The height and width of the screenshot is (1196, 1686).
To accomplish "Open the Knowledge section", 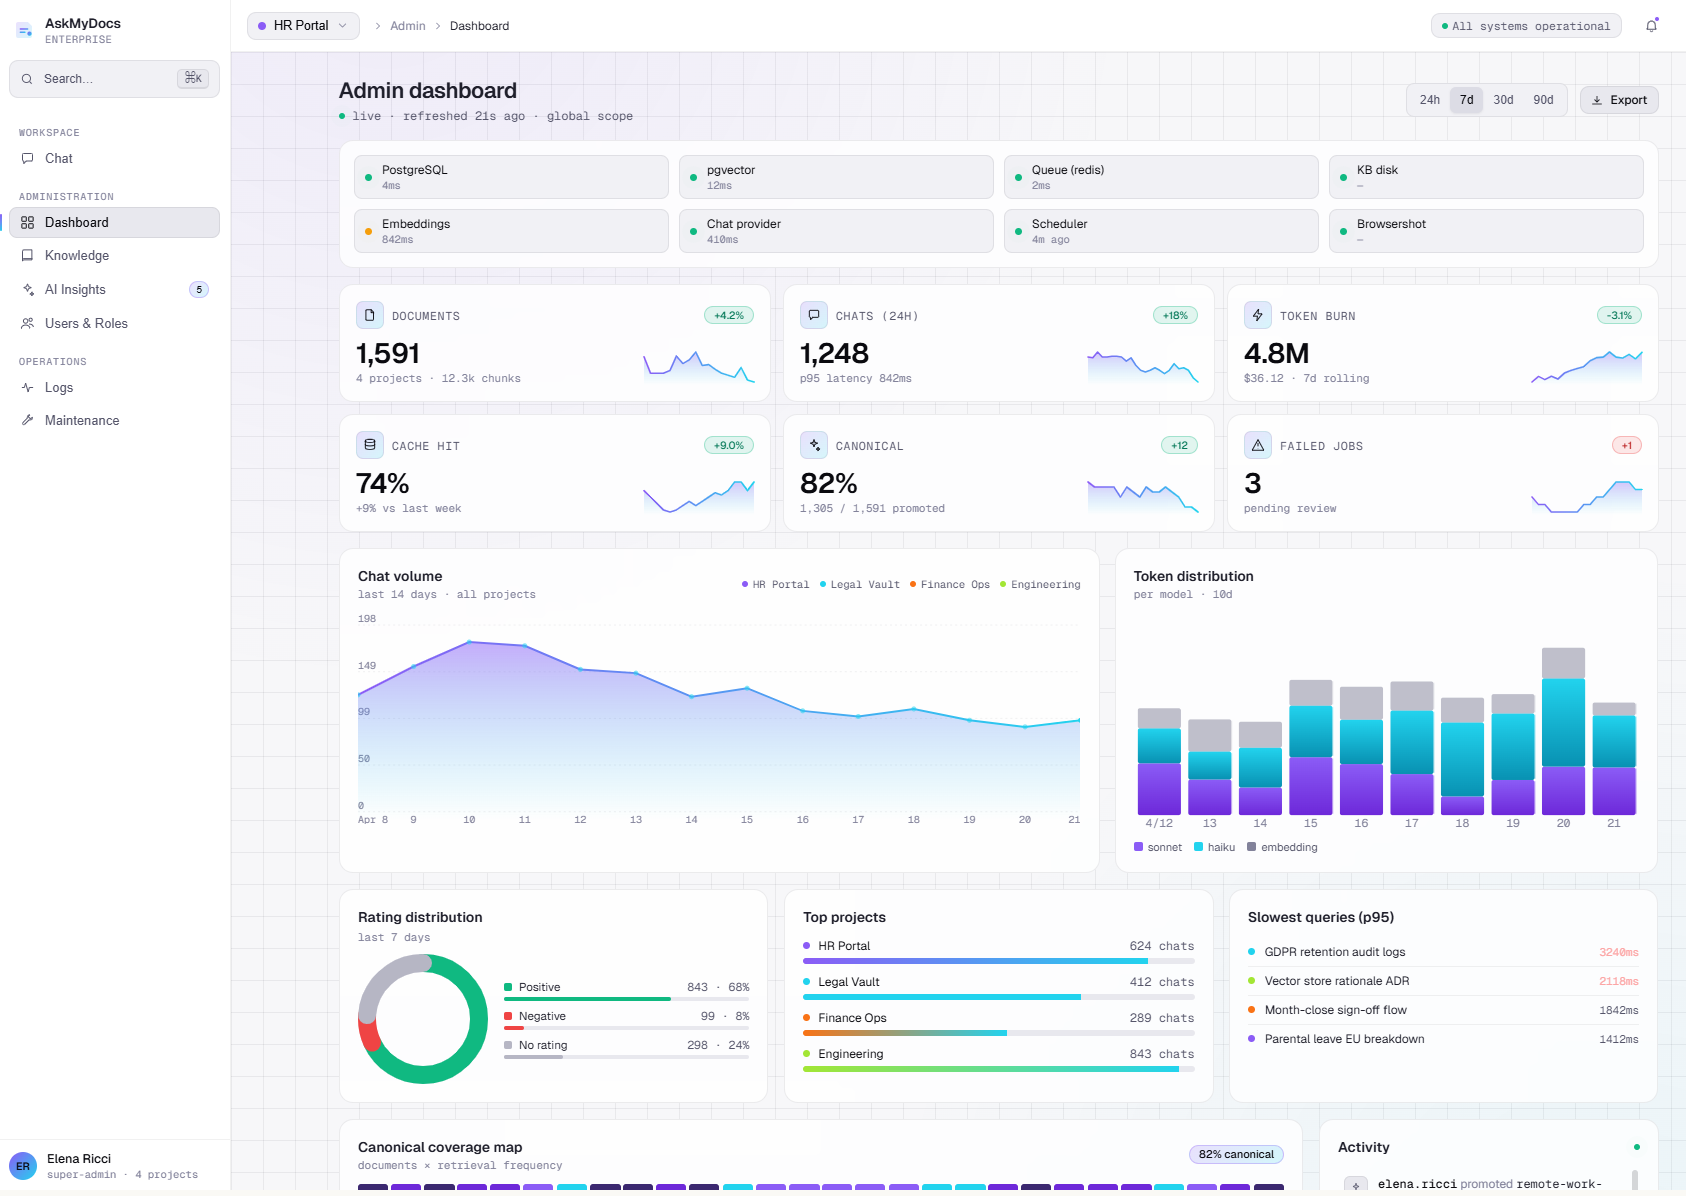I will point(114,255).
